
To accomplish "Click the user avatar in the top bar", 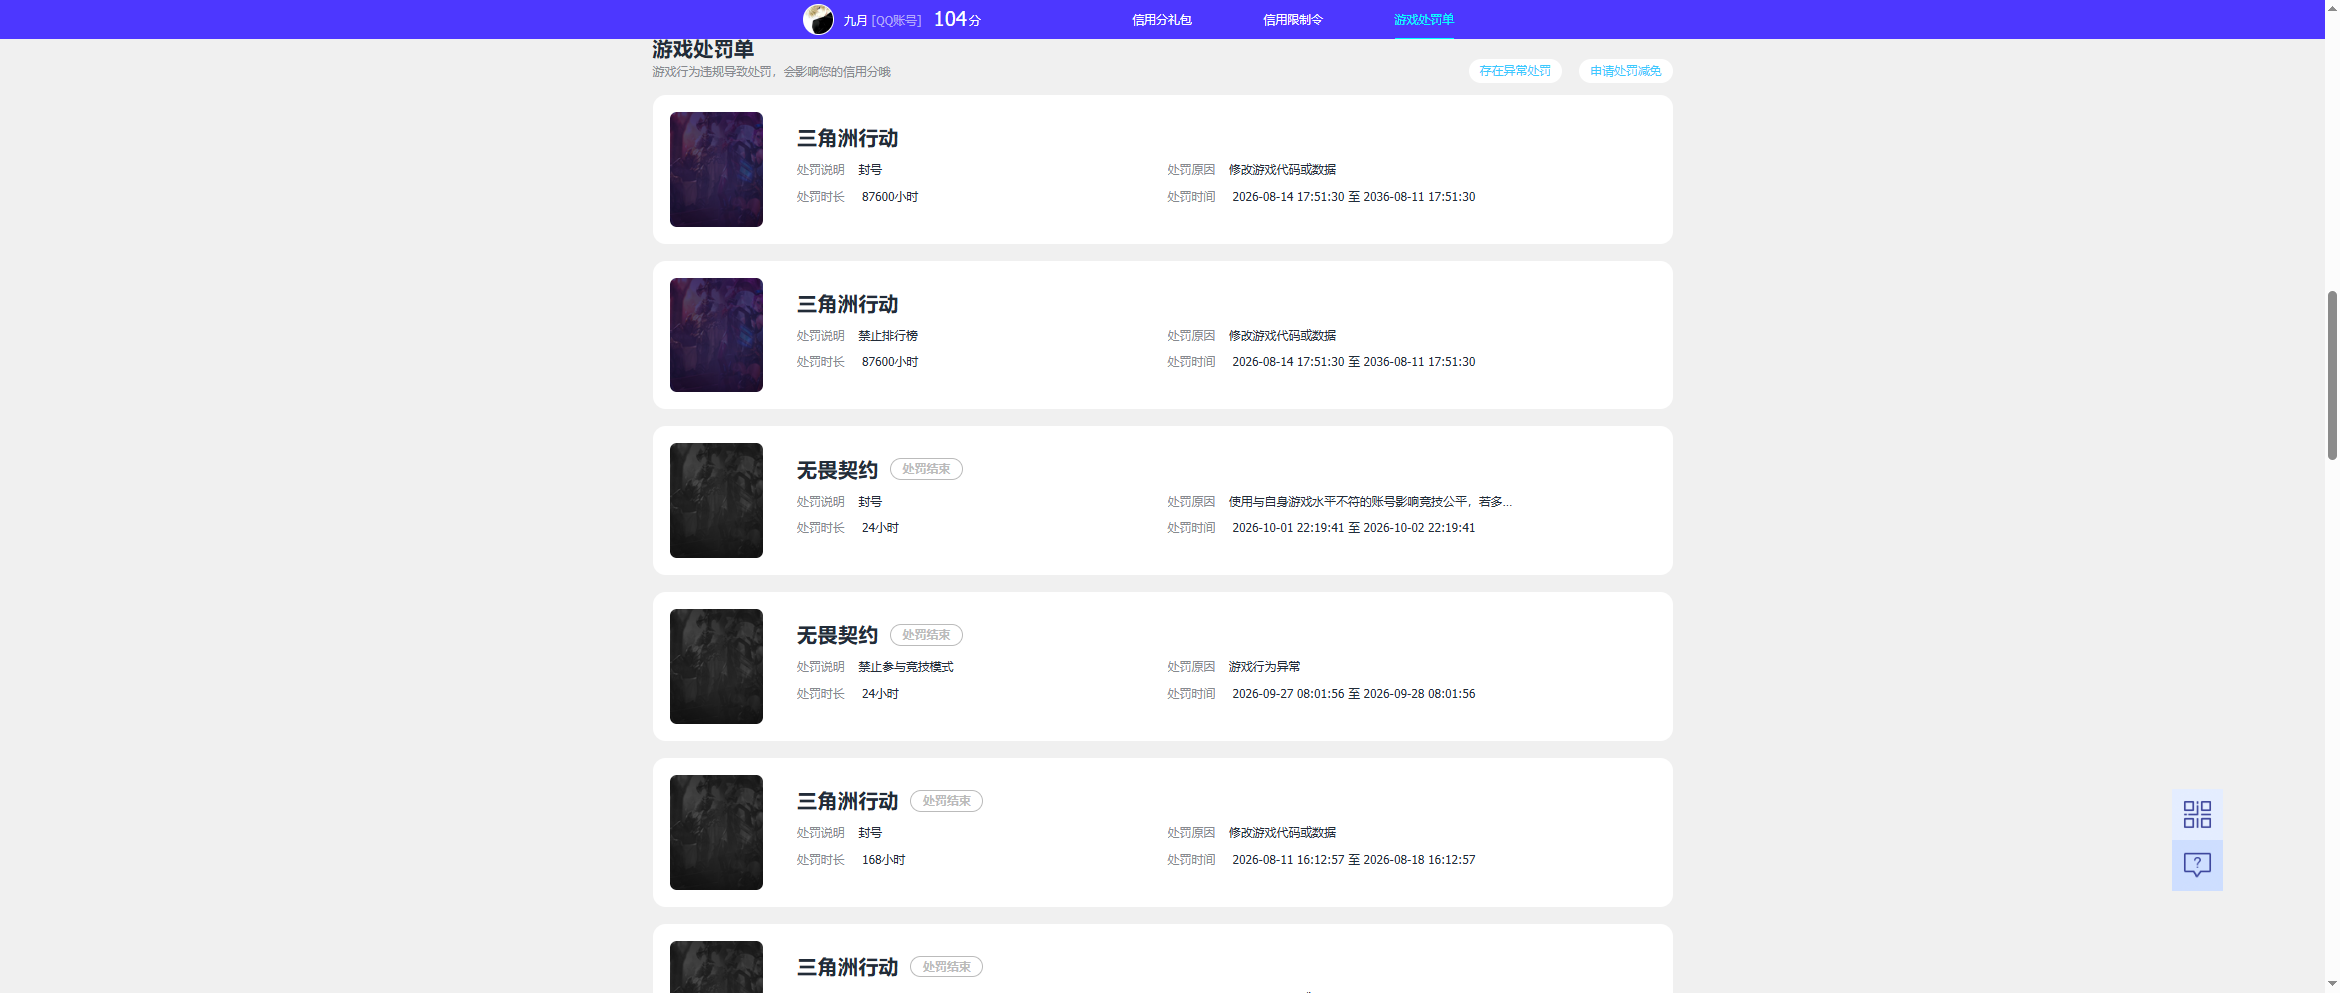I will pyautogui.click(x=818, y=20).
